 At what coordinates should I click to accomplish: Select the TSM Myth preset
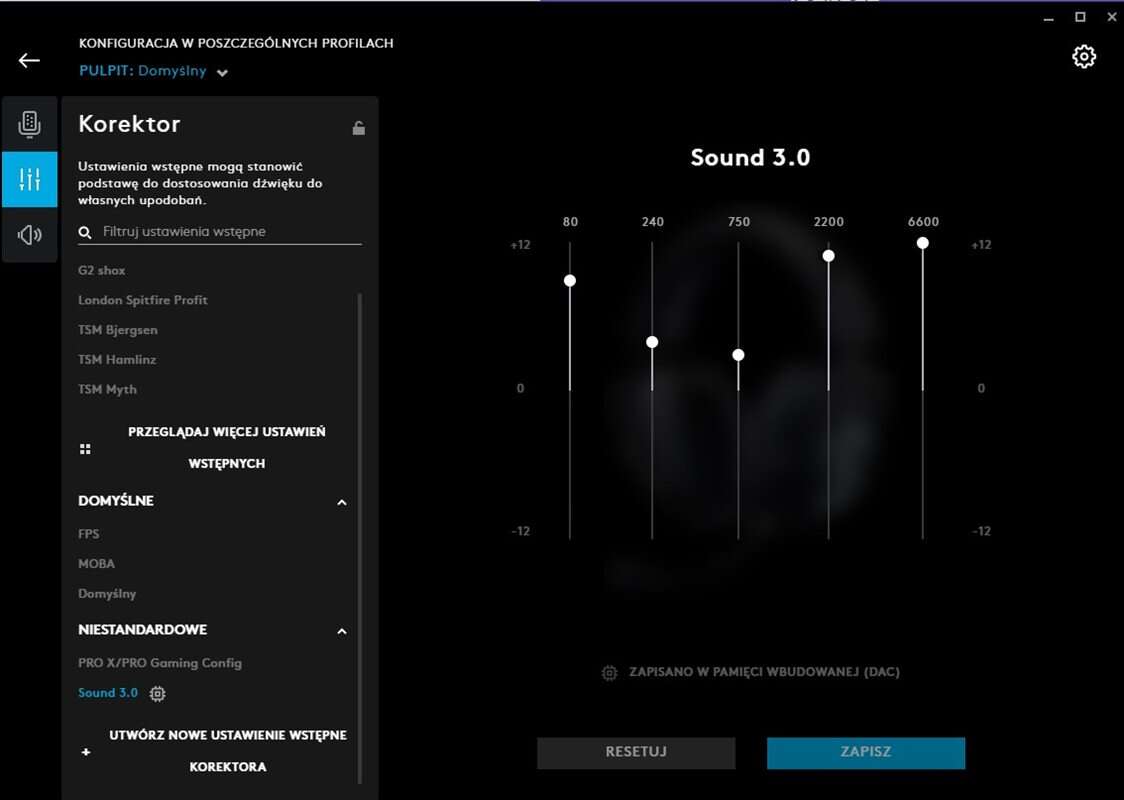tap(108, 389)
